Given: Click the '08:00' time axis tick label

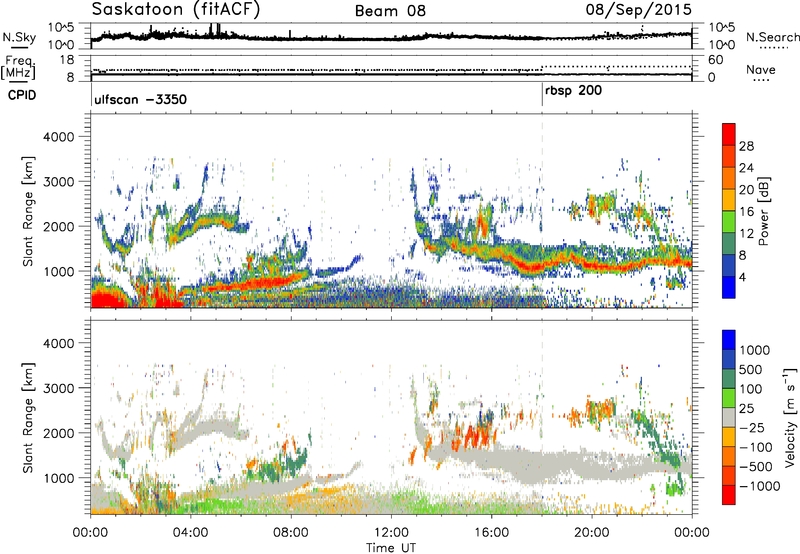Looking at the screenshot, I should [291, 533].
